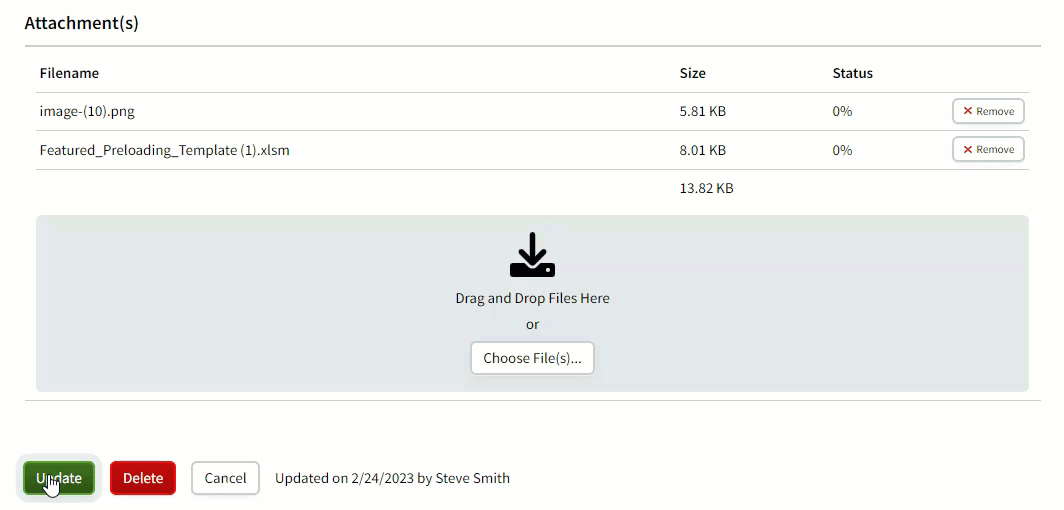
Task: Click the Size column header
Action: pos(692,73)
